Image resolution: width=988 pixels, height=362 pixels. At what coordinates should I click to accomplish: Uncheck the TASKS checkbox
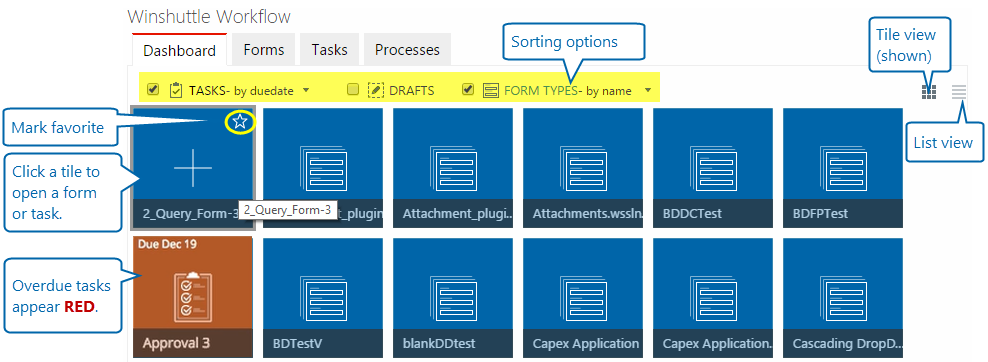(x=152, y=89)
